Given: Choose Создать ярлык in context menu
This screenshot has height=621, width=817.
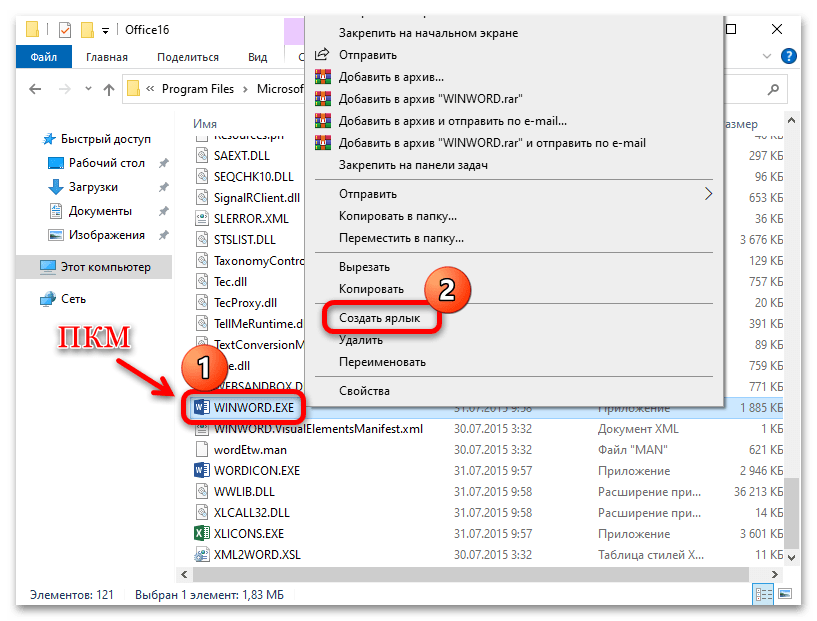Looking at the screenshot, I should (x=379, y=318).
